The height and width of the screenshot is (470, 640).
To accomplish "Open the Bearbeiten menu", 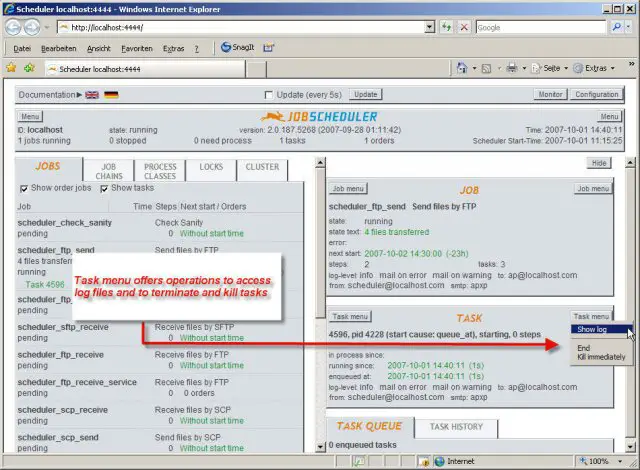I will 59,49.
